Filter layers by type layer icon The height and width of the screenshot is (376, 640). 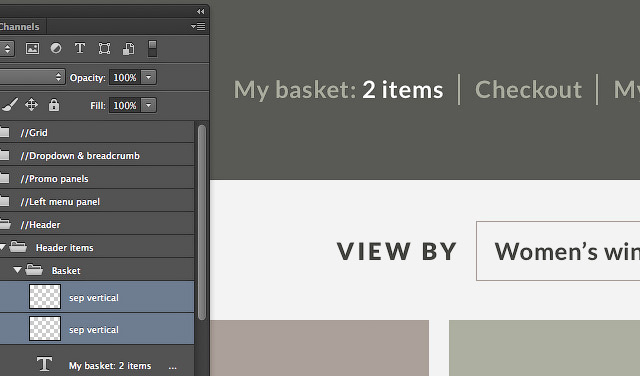[80, 48]
